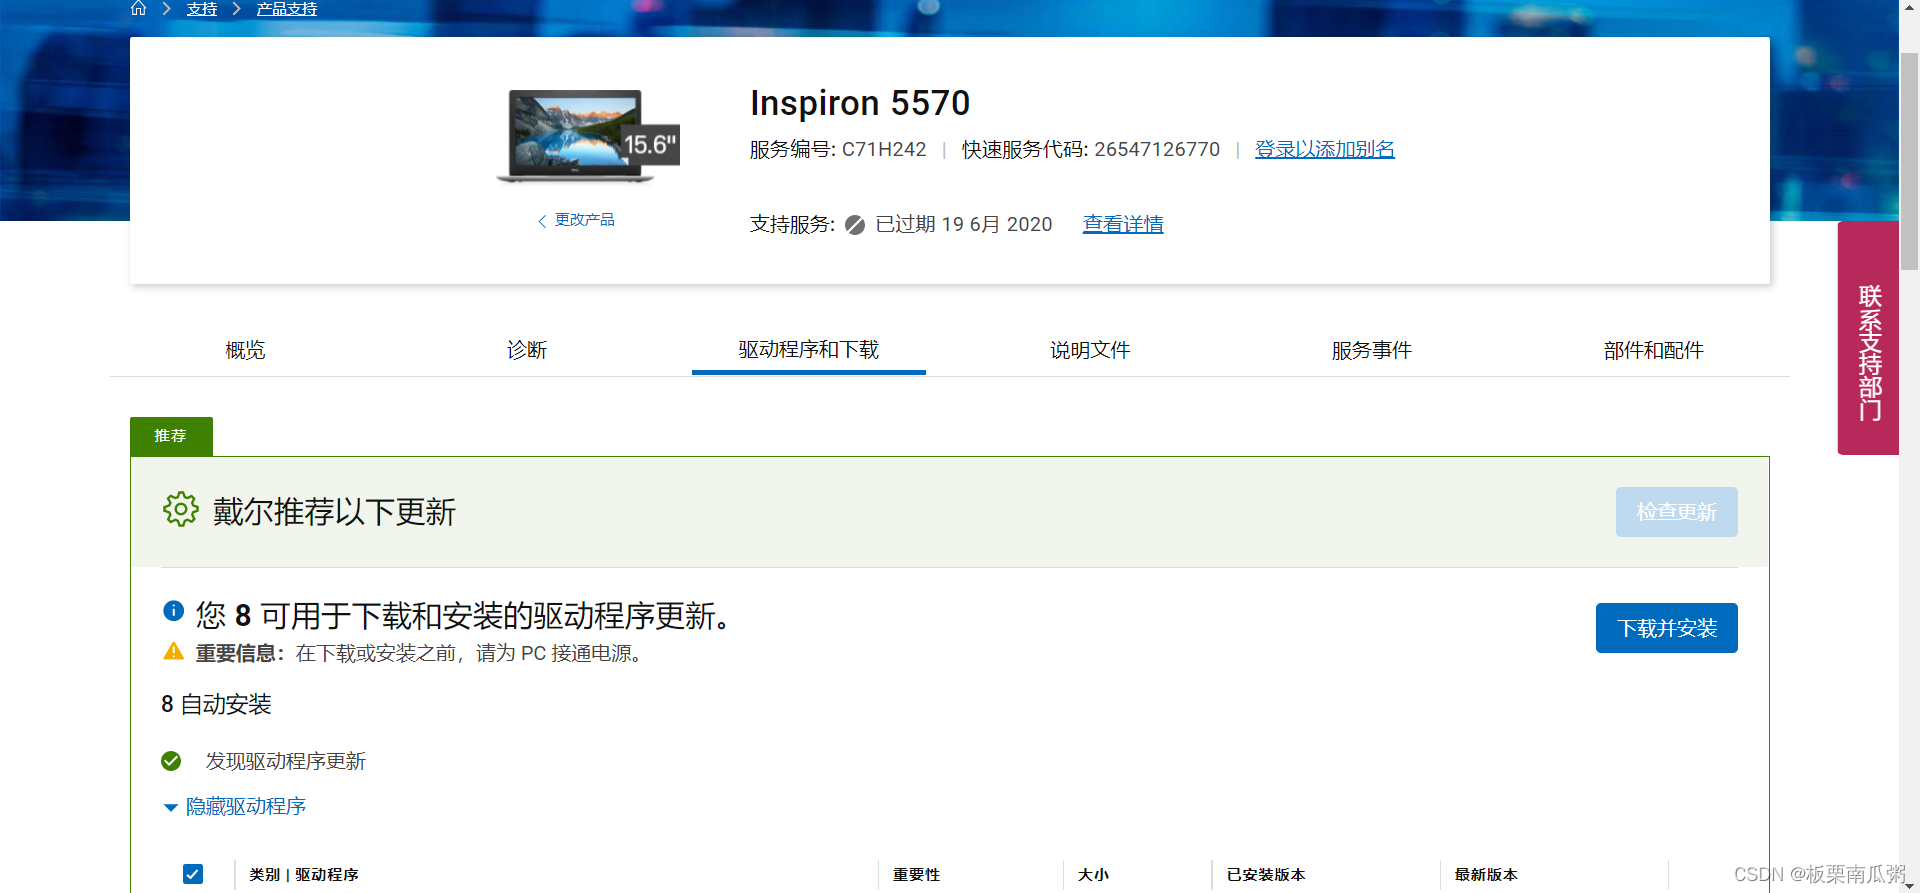Switch to the 诊断 tab
Image resolution: width=1920 pixels, height=893 pixels.
pos(527,350)
